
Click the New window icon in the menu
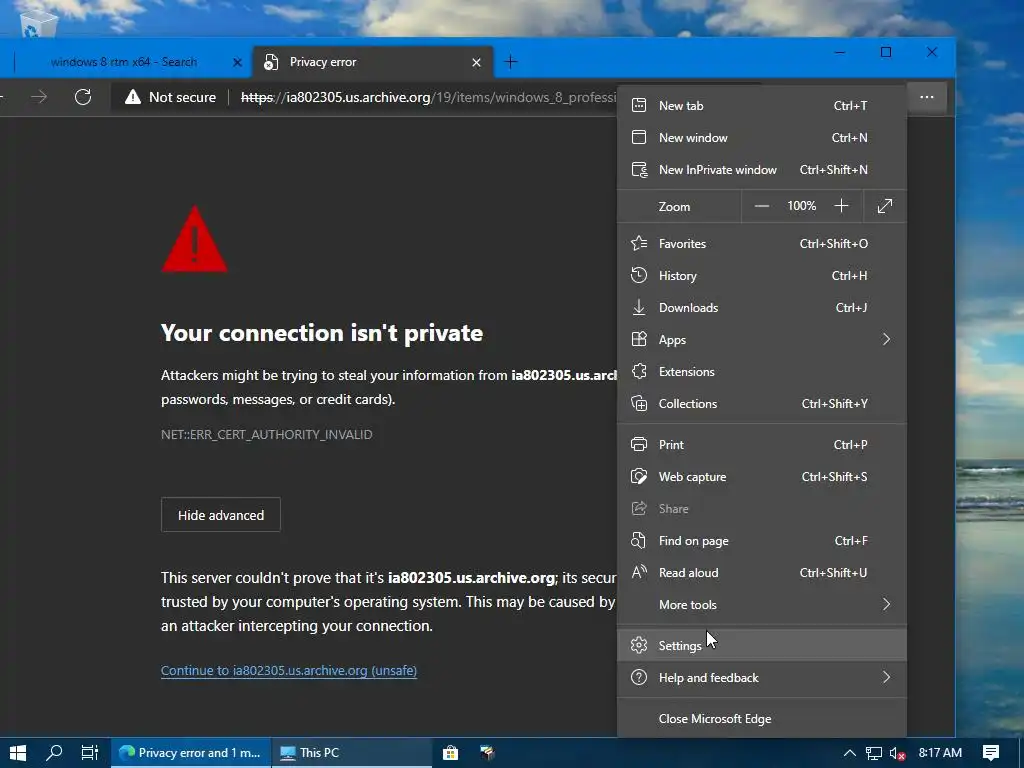point(639,137)
